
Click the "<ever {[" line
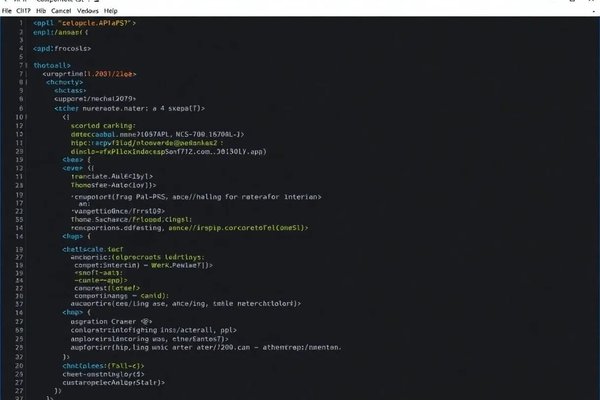[78, 168]
